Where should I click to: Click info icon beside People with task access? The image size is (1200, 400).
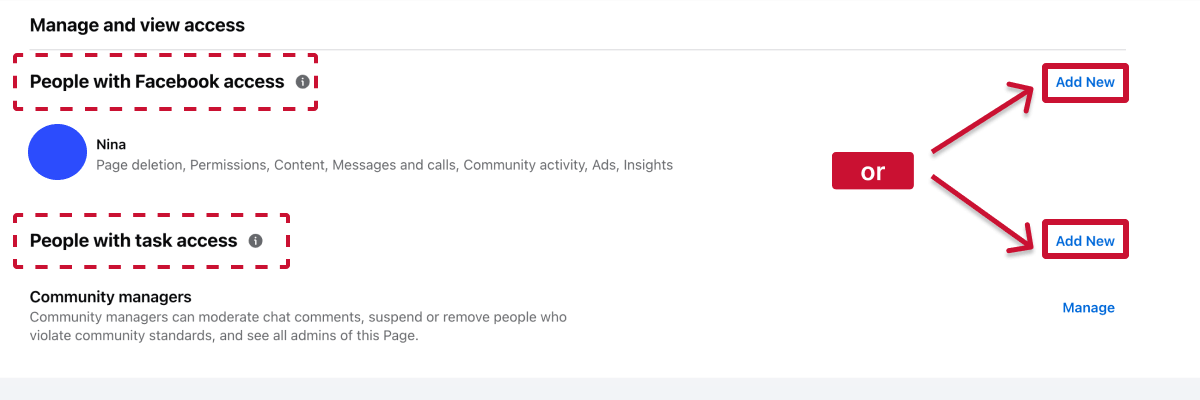coord(255,241)
